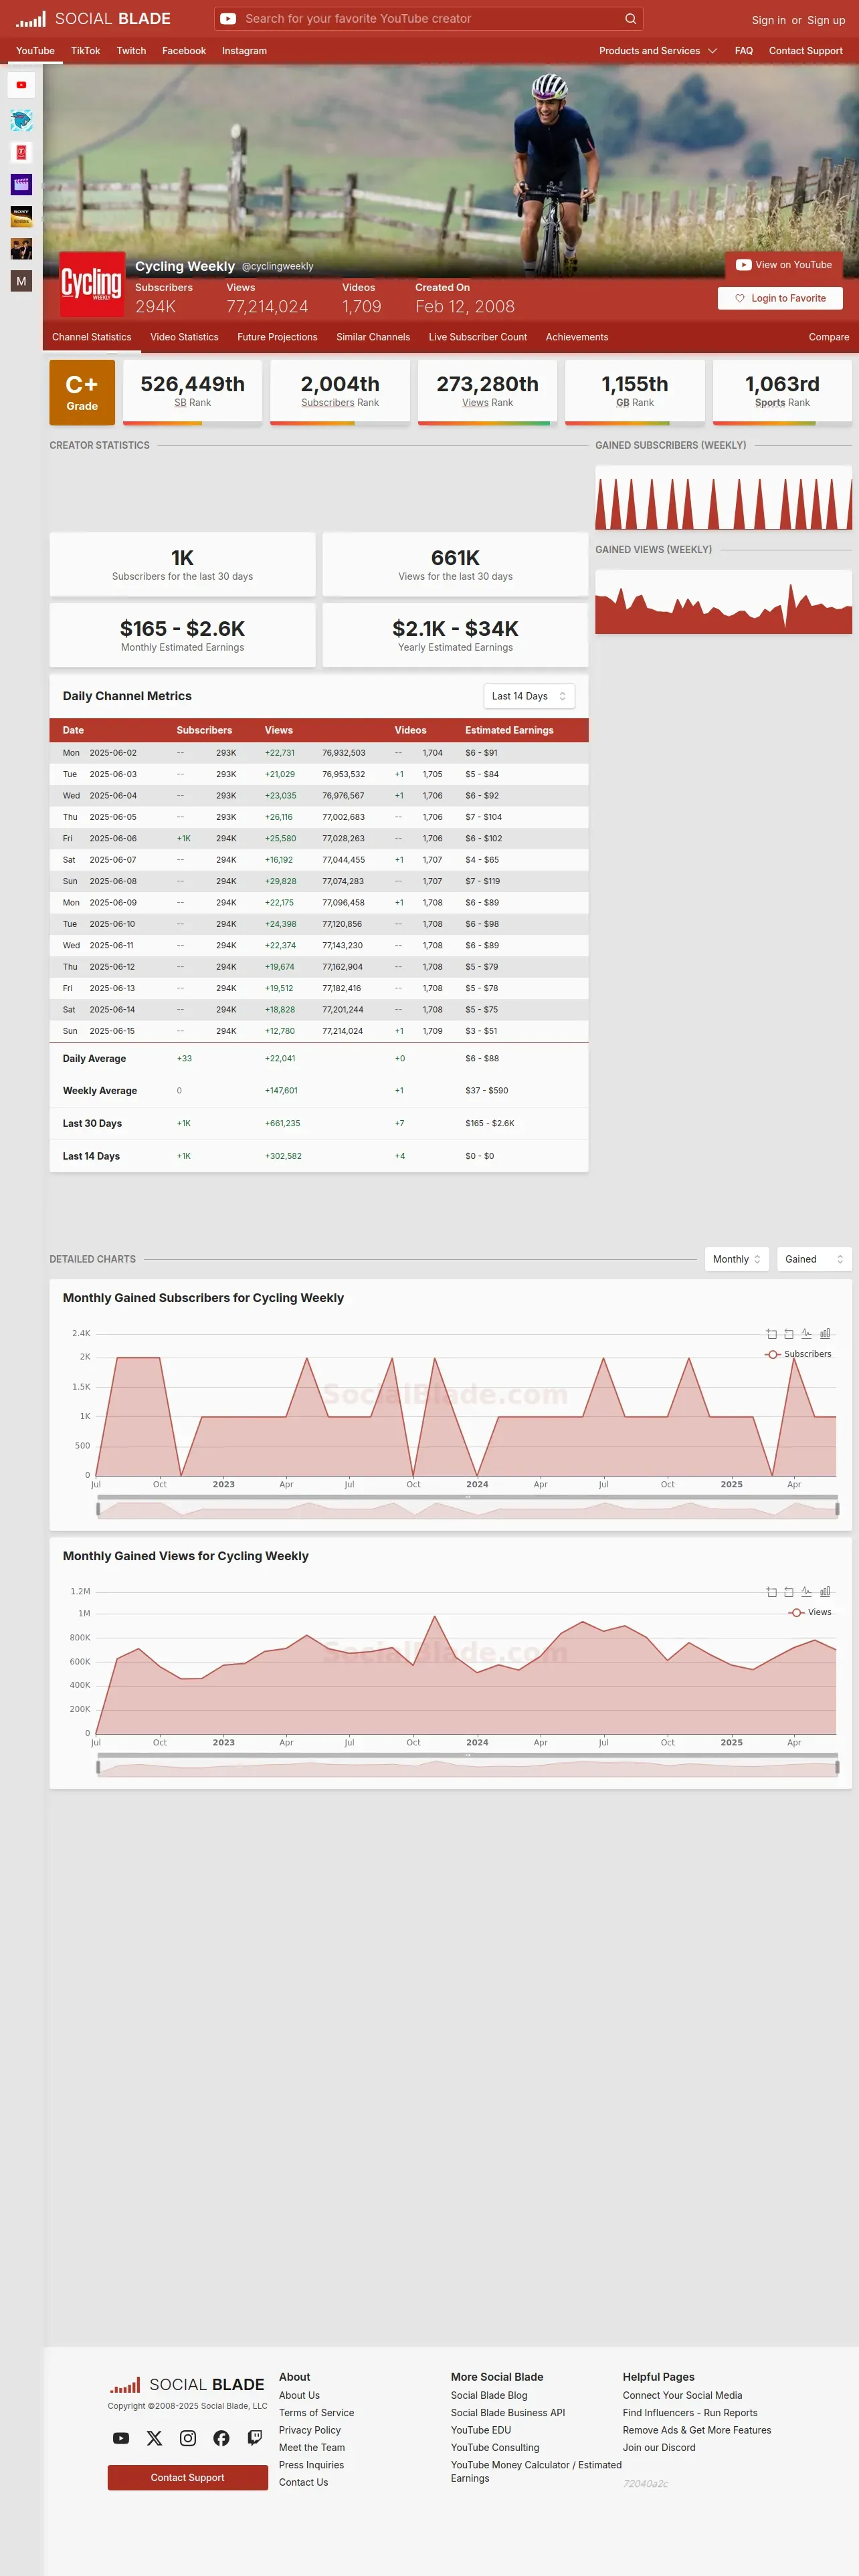Toggle Views series in chart legend

click(x=810, y=1612)
